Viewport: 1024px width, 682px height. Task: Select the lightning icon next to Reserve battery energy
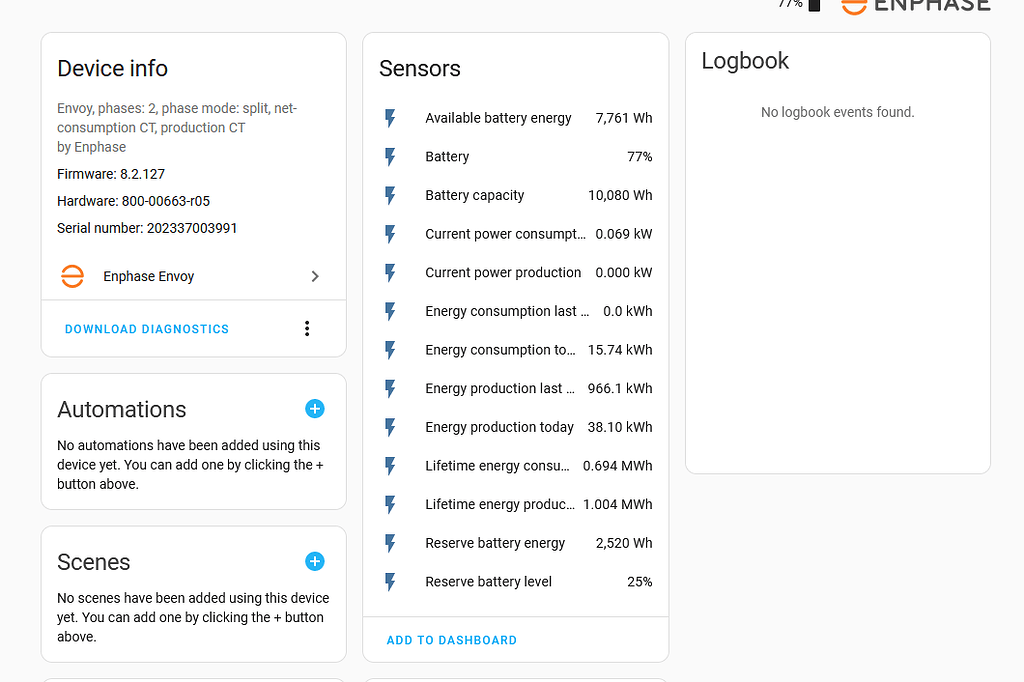coord(389,542)
